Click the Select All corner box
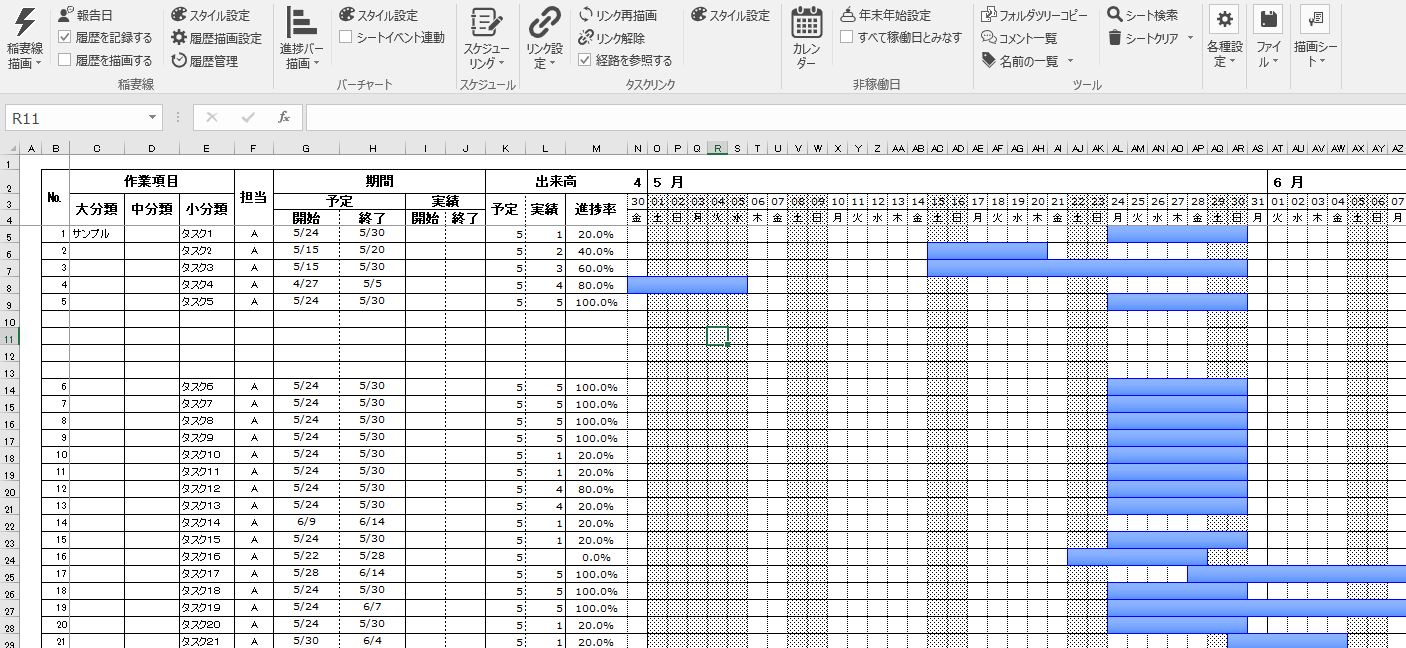This screenshot has width=1406, height=648. [x=10, y=149]
